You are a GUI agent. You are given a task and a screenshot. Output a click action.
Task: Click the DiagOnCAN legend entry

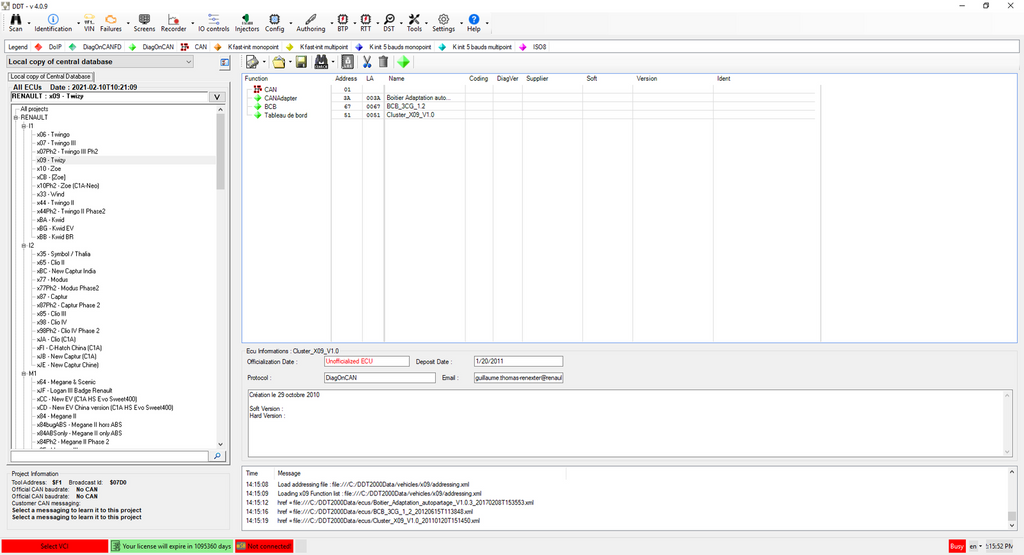152,47
